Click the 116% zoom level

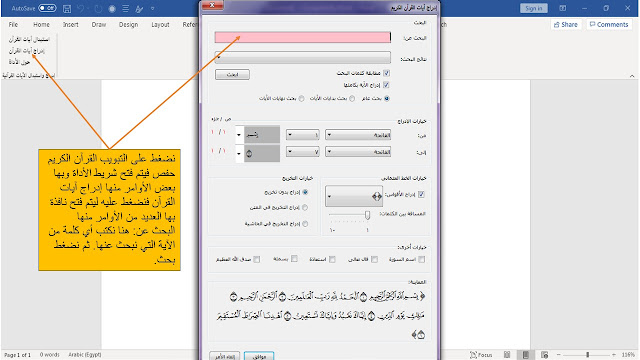pos(629,355)
